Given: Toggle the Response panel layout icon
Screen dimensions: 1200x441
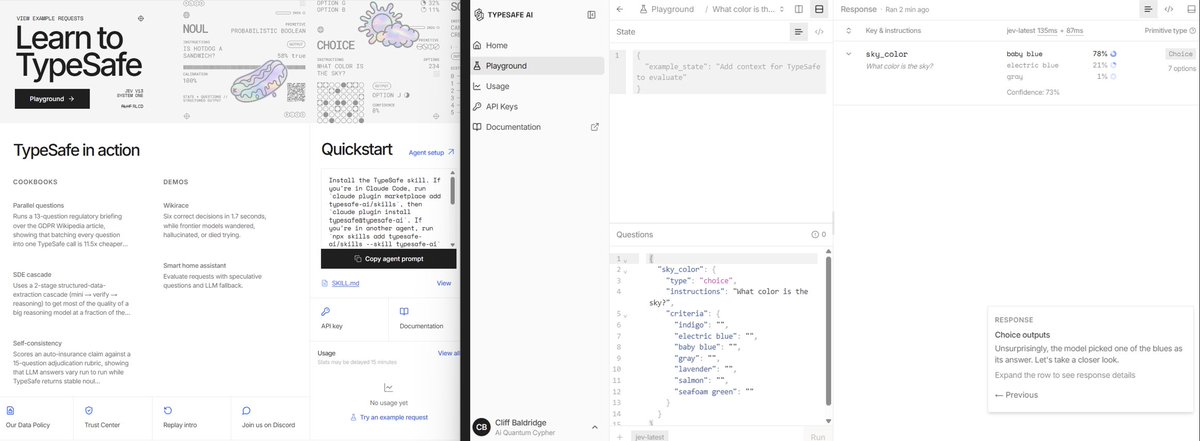Looking at the screenshot, I should click(x=1189, y=9).
